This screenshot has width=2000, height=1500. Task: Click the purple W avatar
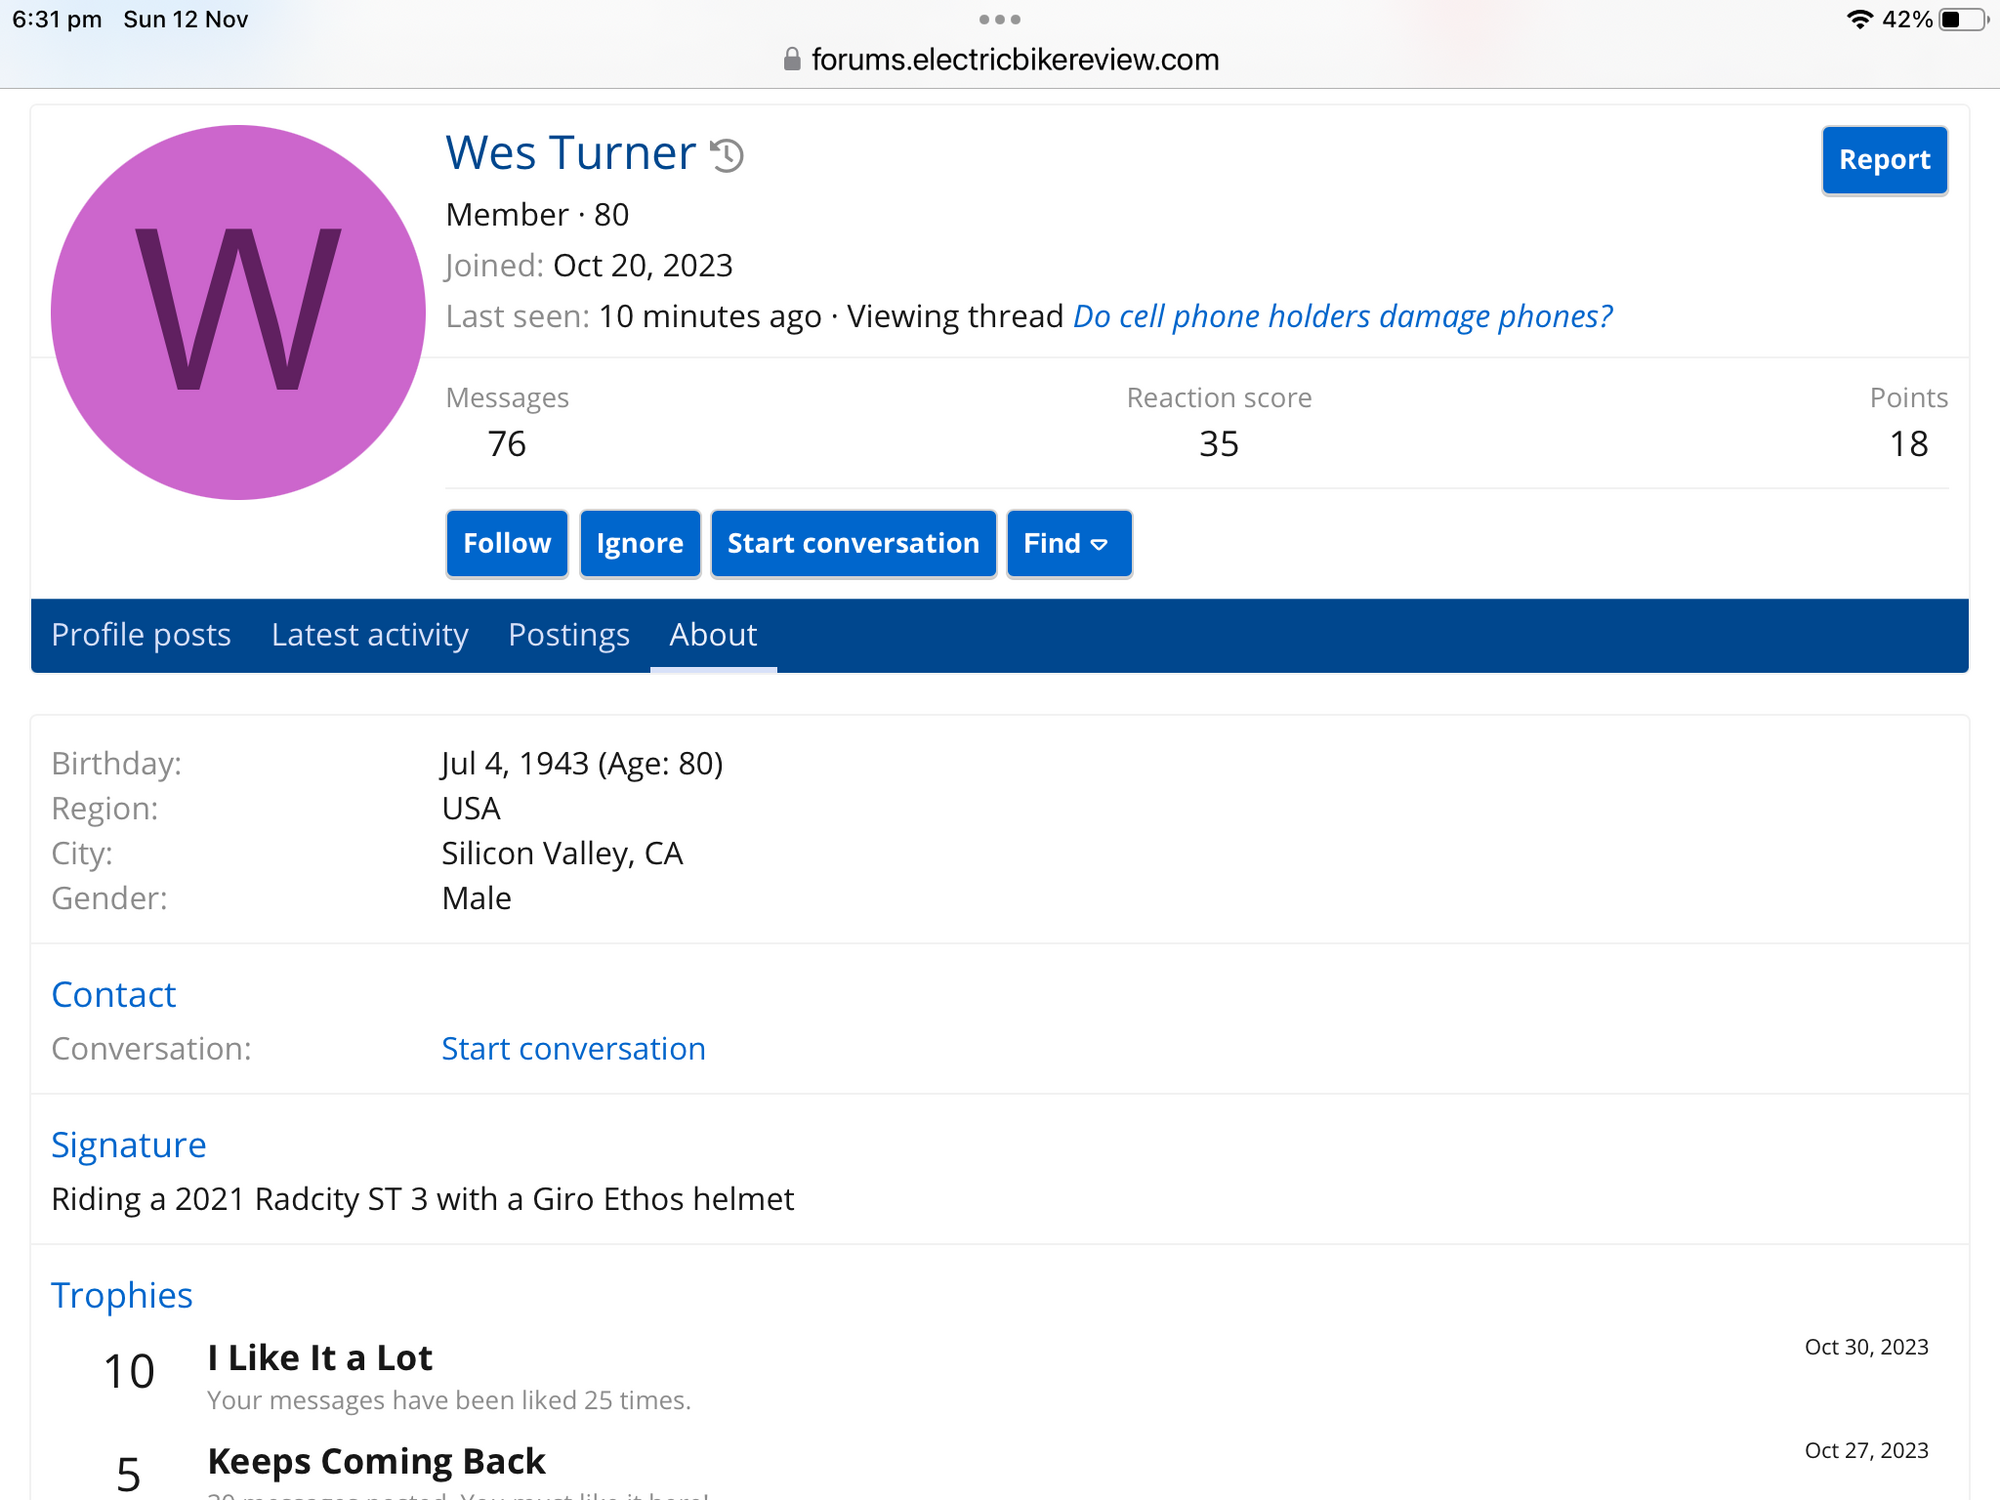point(238,312)
